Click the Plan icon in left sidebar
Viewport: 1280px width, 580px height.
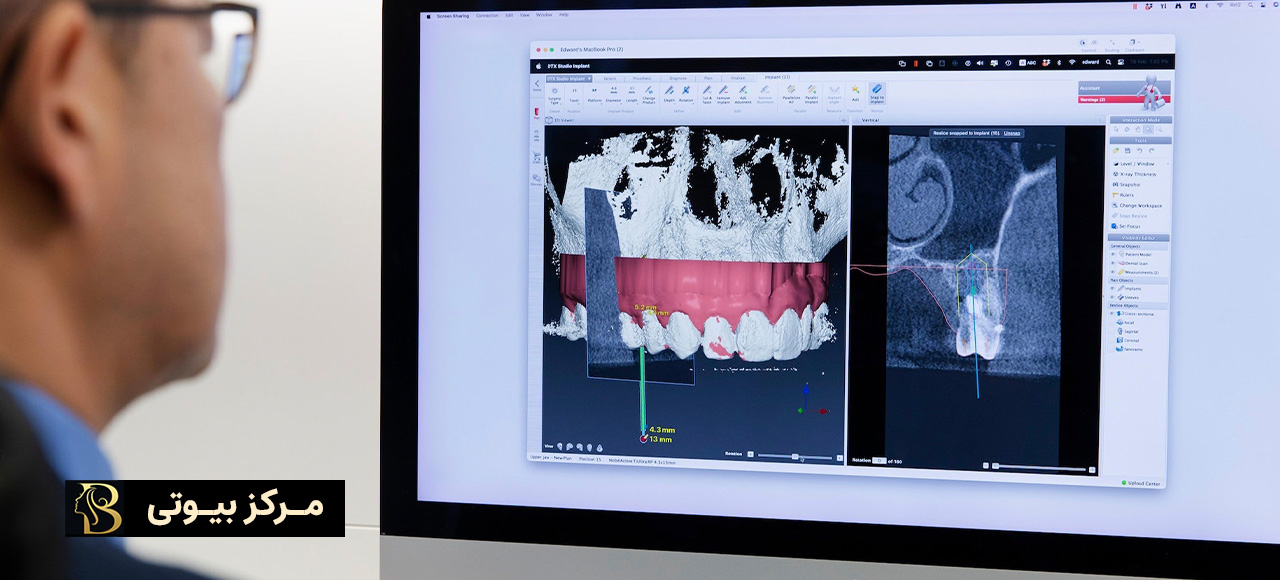[537, 113]
